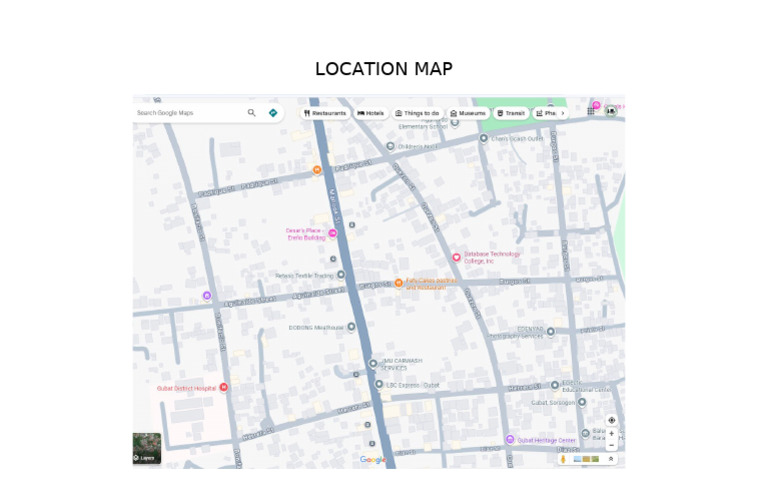
Task: Click the Chan's Coach Outlet pin
Action: tap(483, 138)
